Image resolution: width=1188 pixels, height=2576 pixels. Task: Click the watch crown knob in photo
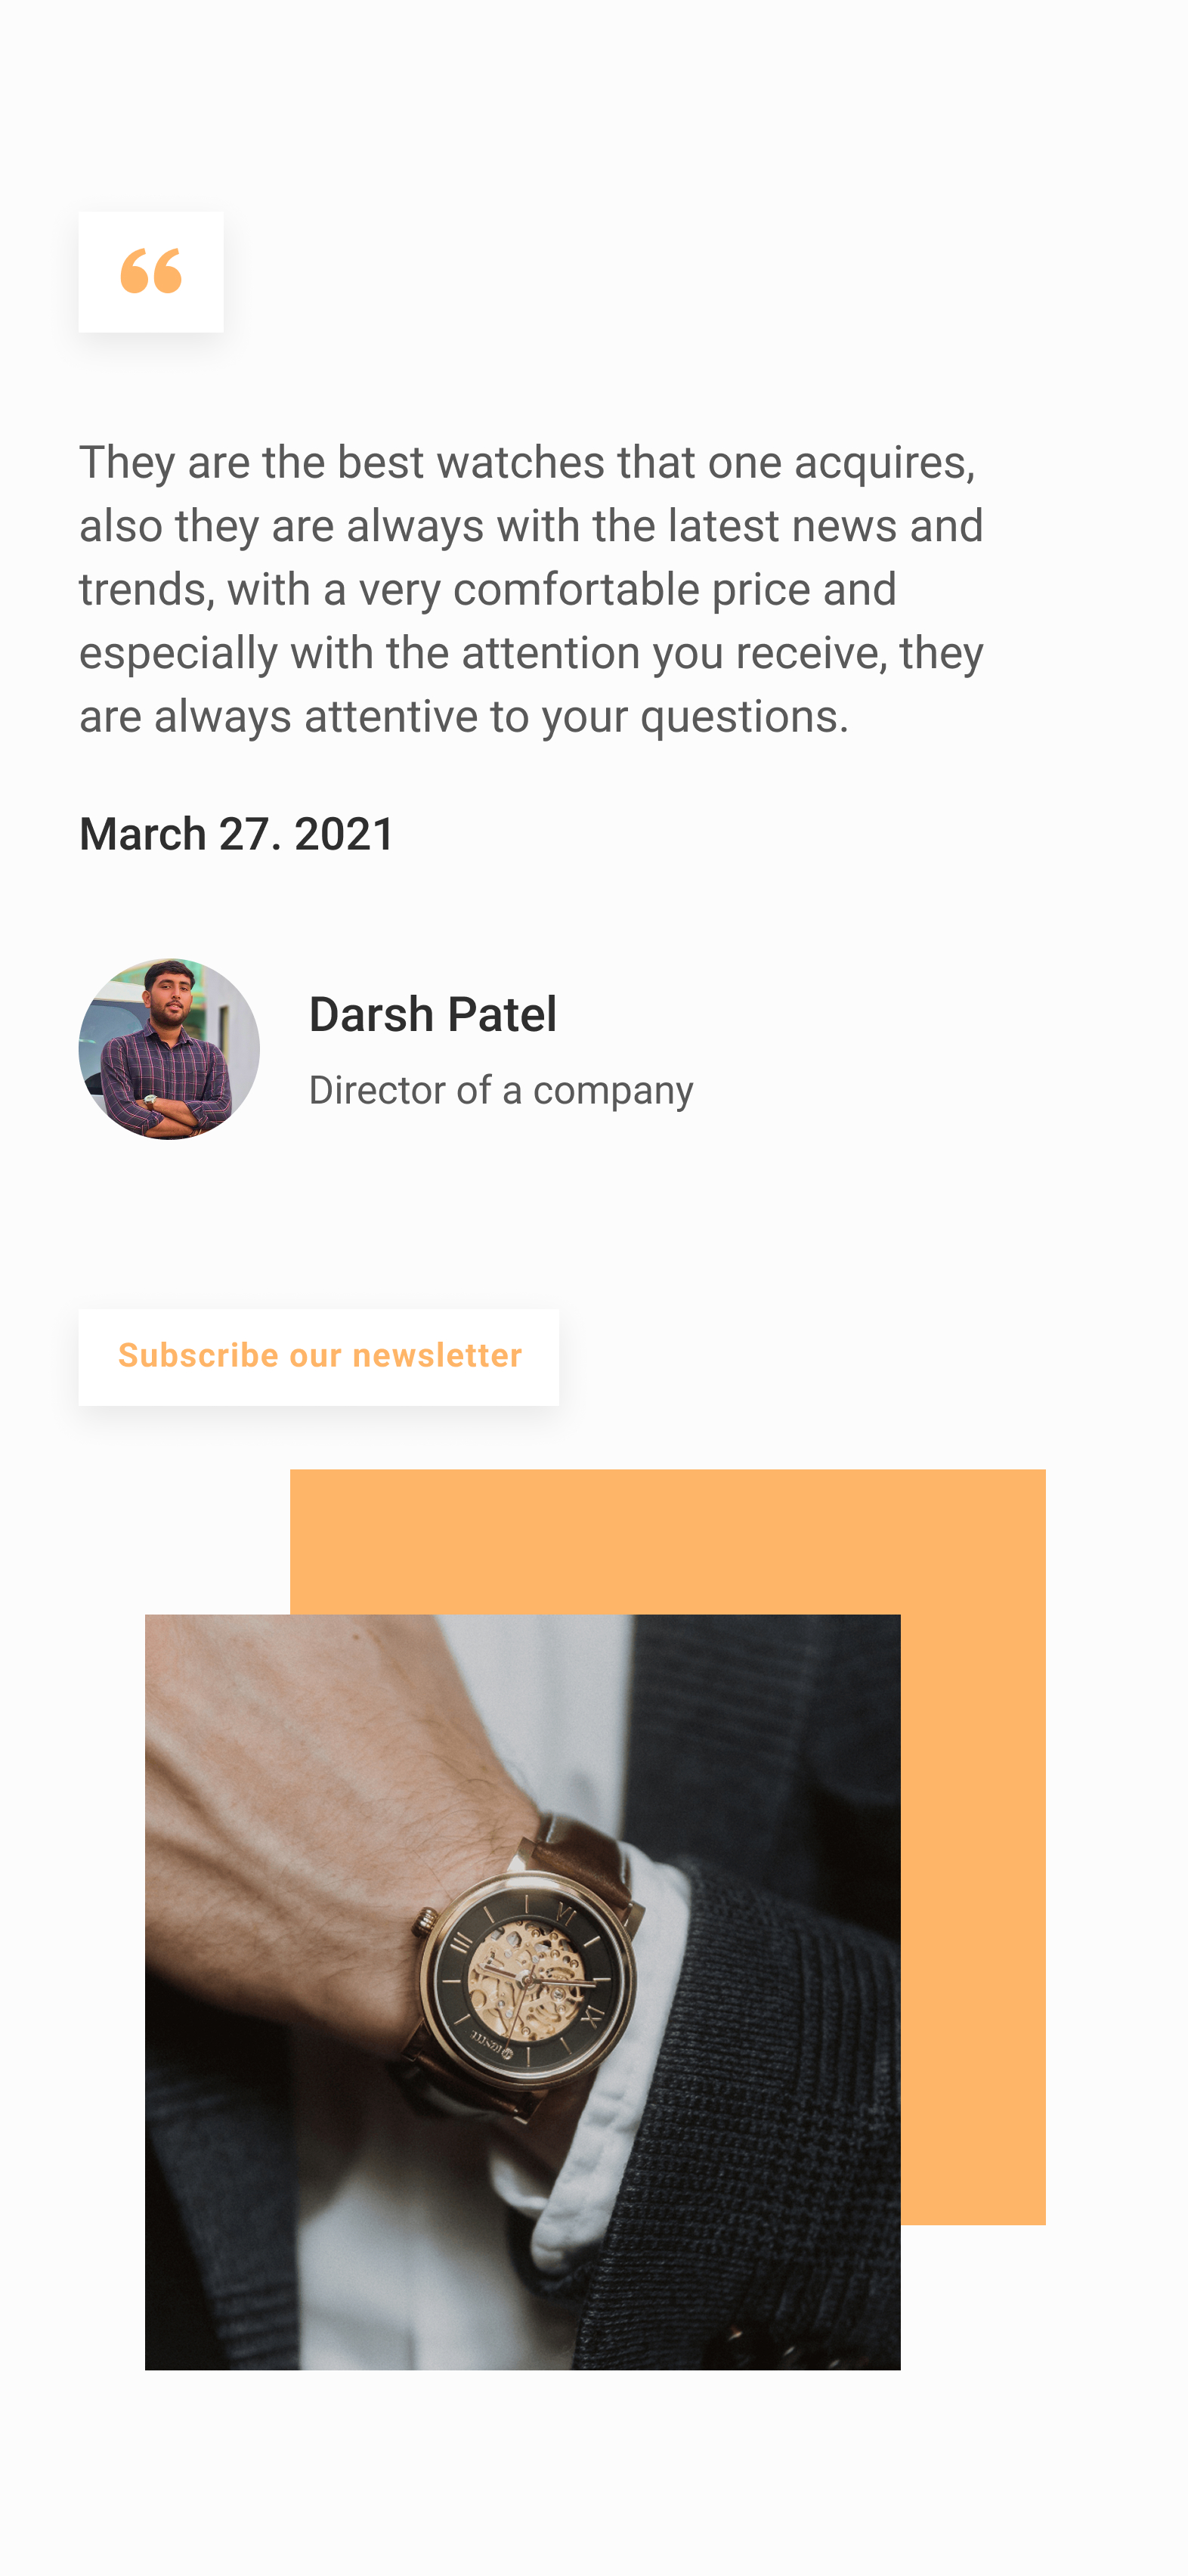(x=425, y=1919)
